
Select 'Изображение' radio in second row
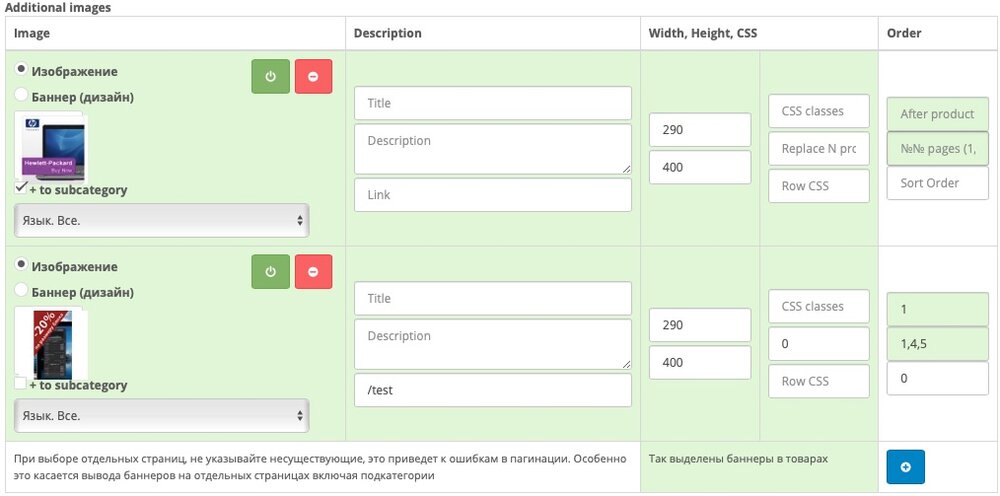tap(21, 265)
